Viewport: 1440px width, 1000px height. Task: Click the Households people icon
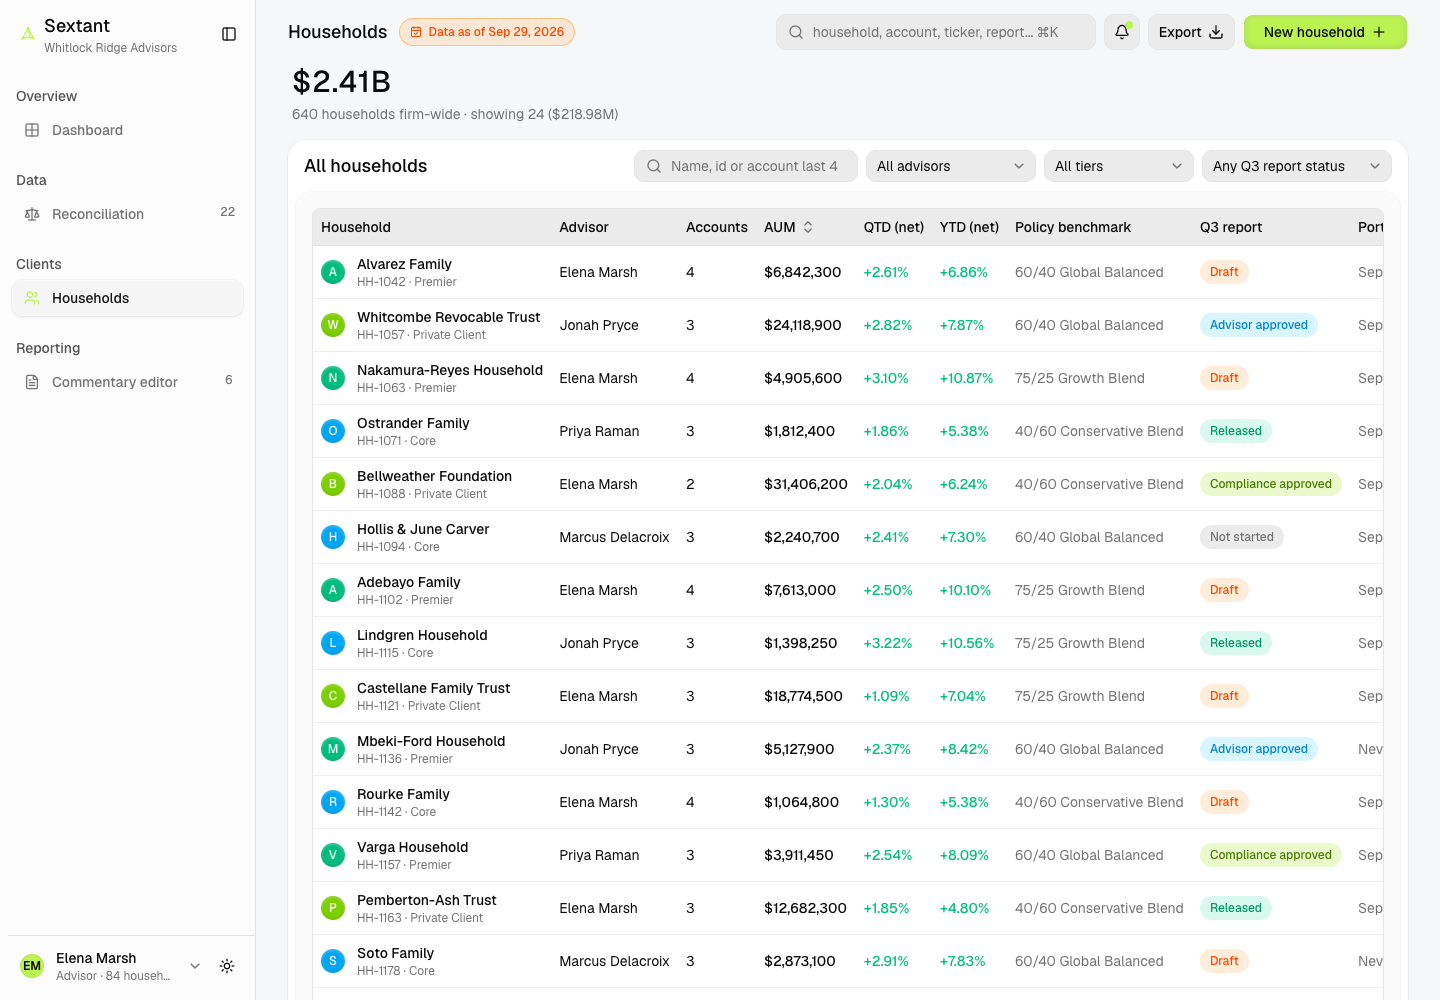tap(32, 298)
